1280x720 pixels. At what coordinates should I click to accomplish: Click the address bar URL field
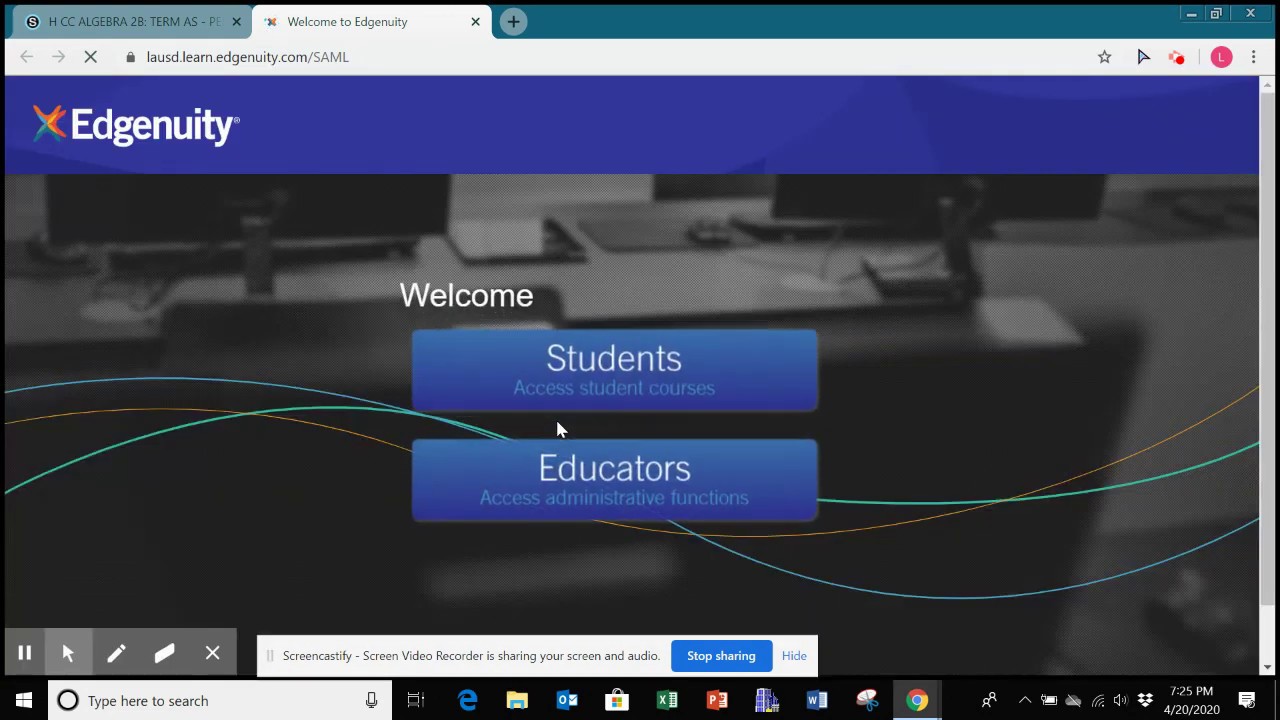pyautogui.click(x=600, y=57)
